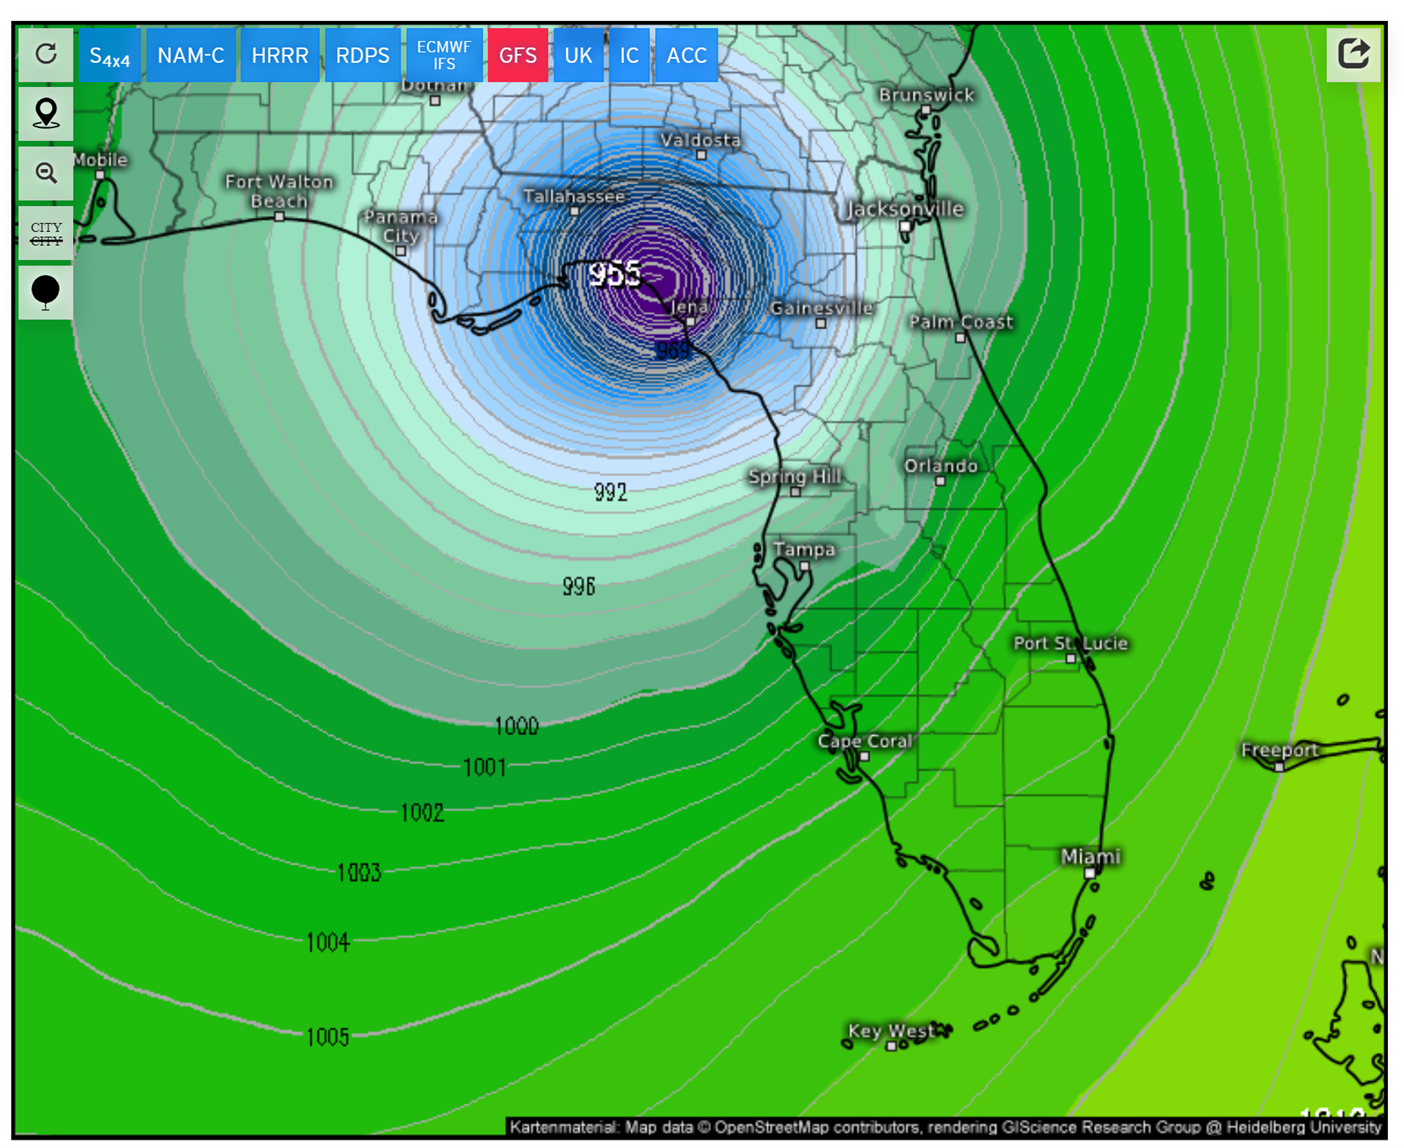Click the Jacksonville city label
The height and width of the screenshot is (1148, 1404).
click(906, 209)
